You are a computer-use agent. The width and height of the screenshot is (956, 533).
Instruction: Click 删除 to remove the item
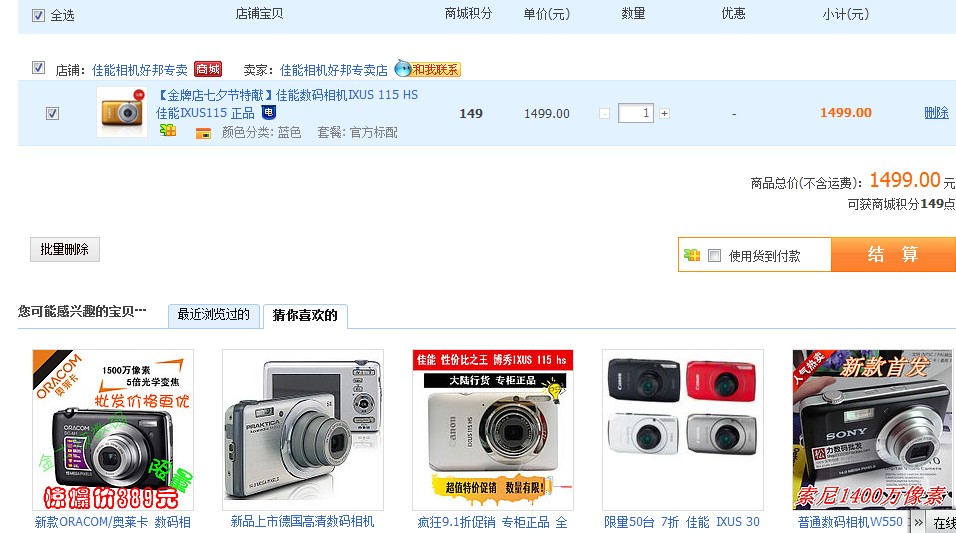coord(936,113)
